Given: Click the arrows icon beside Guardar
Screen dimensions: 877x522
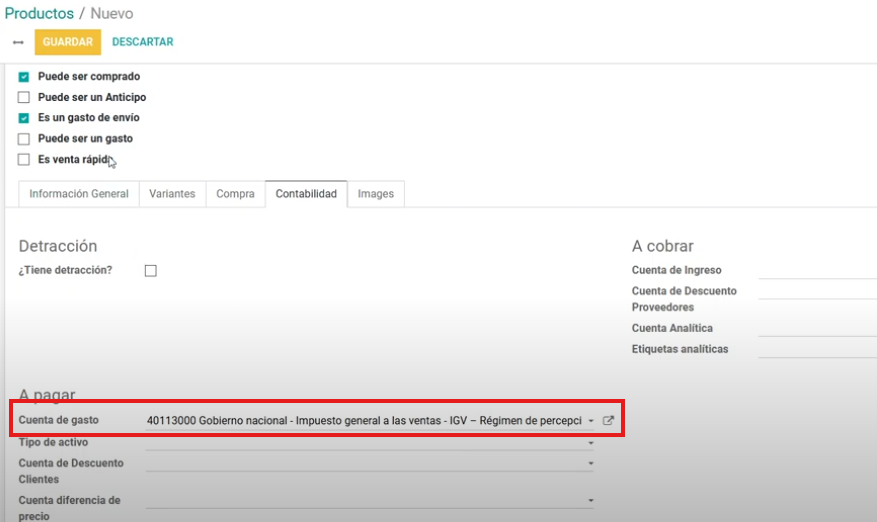Looking at the screenshot, I should click(18, 43).
